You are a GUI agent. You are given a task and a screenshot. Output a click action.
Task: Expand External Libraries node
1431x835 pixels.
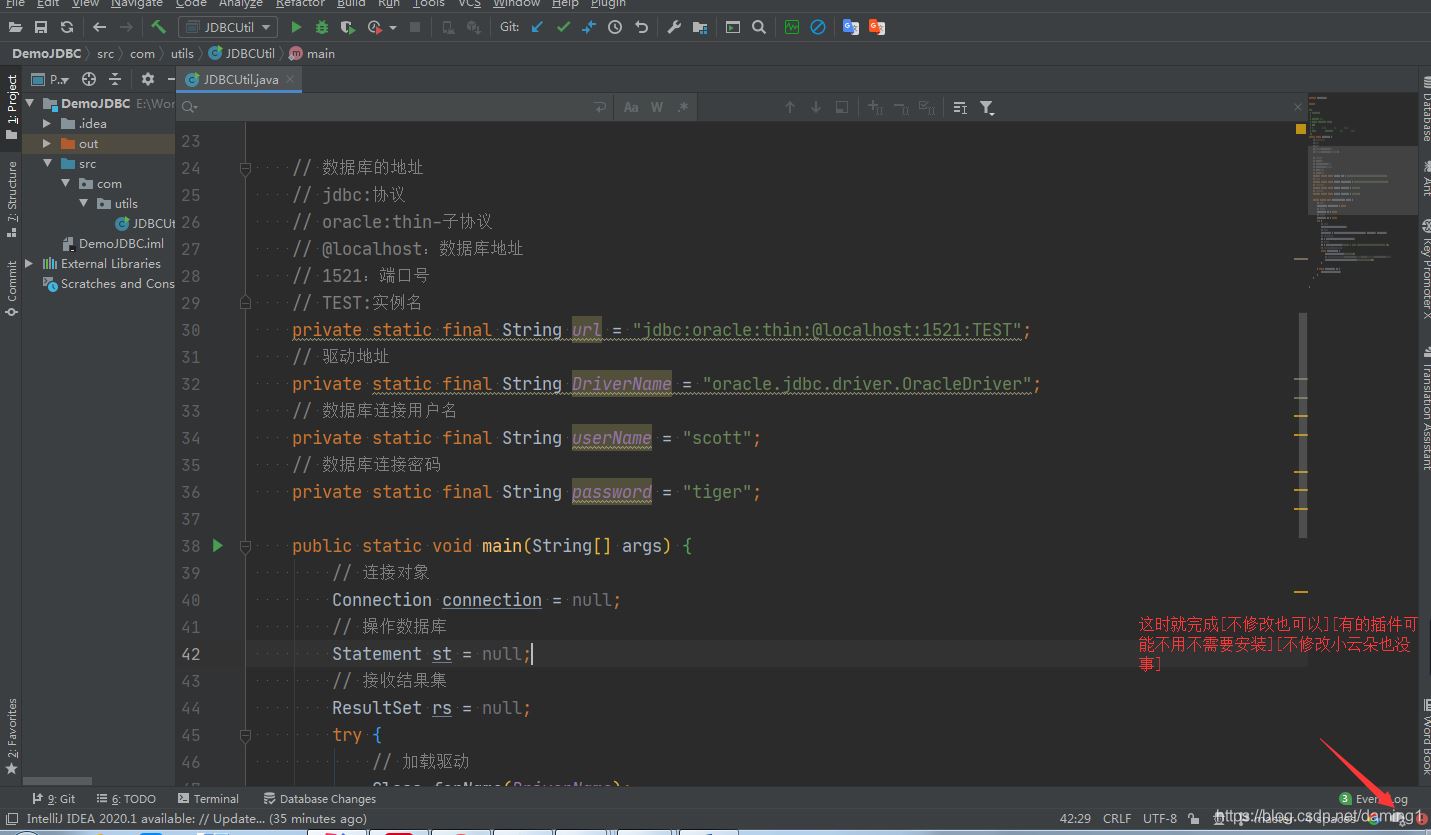(29, 264)
